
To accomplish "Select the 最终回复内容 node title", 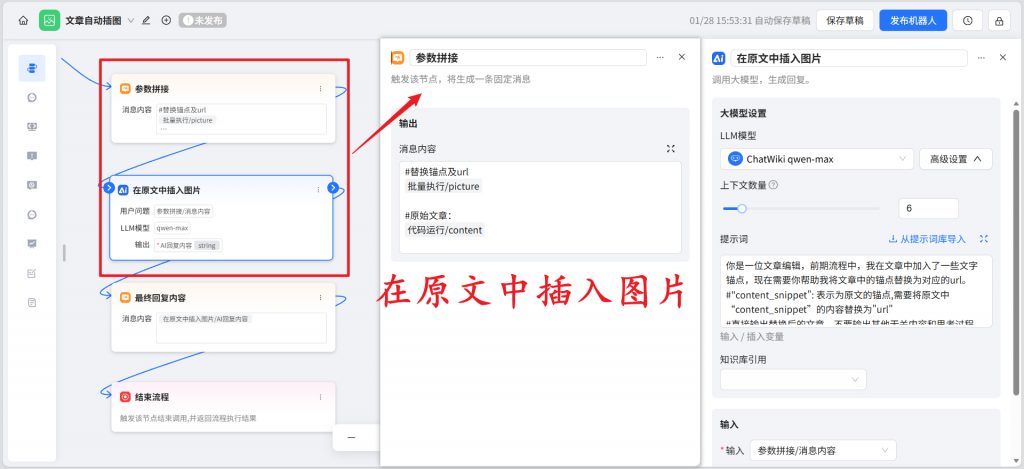I will [161, 297].
